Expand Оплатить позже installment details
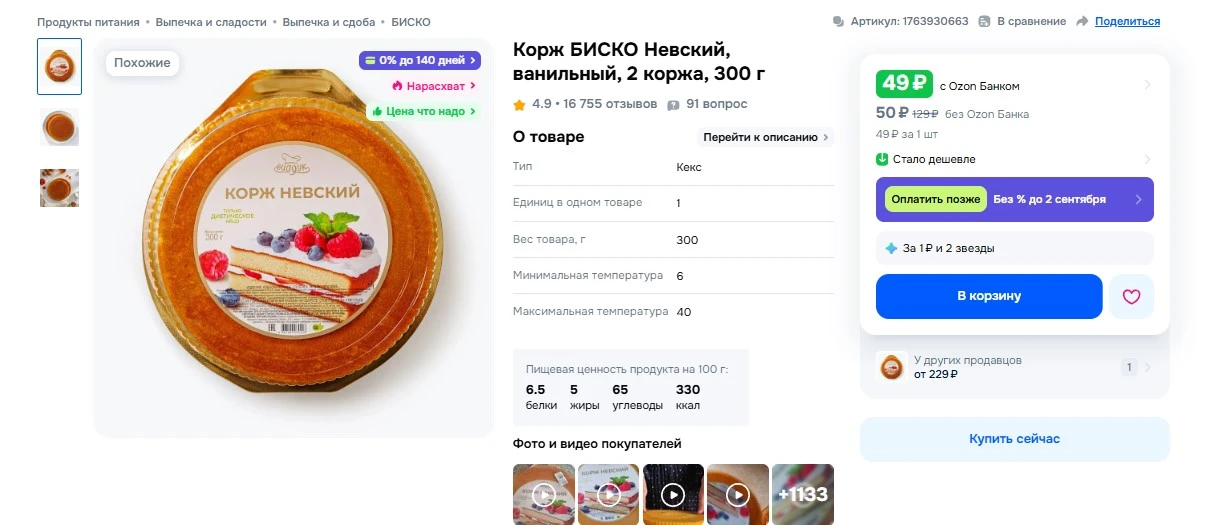Viewport: 1213px width, 525px height. (1138, 199)
